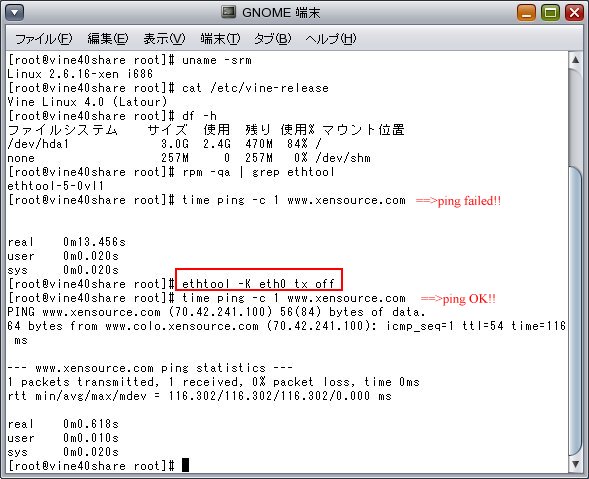Screen dimensions: 589x479
Task: Click the red 'ping OK!!' annotation
Action: point(458,299)
